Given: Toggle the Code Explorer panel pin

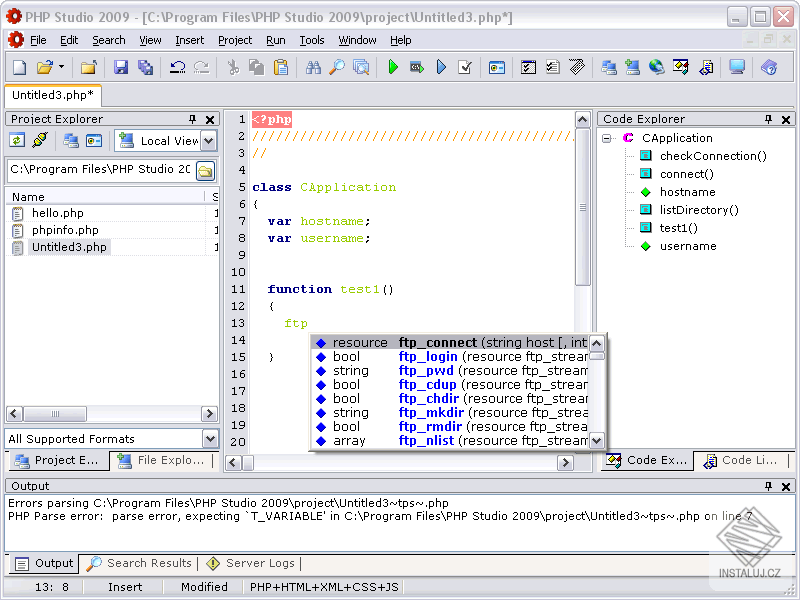Looking at the screenshot, I should click(769, 119).
